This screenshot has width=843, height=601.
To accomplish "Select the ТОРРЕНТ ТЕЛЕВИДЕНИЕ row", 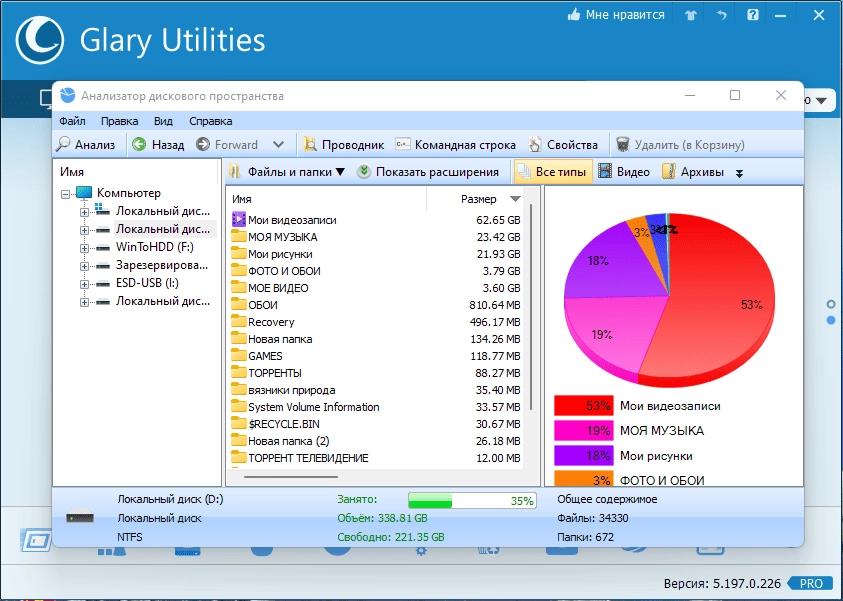I will (x=376, y=458).
